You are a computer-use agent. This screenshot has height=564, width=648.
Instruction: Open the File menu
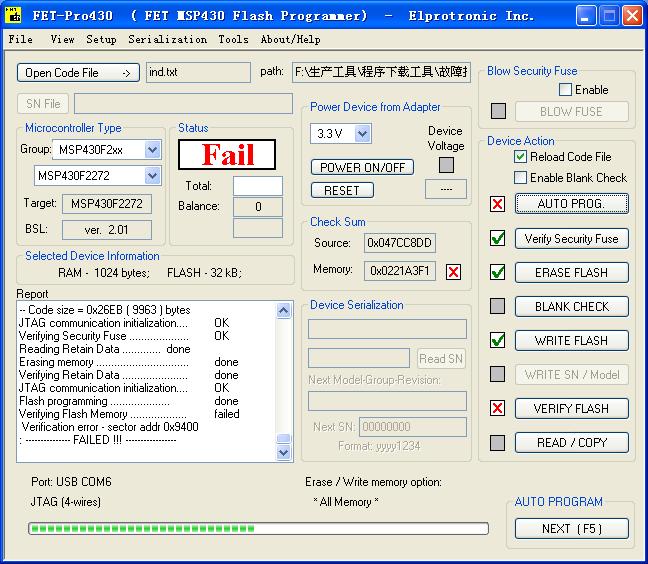click(x=20, y=39)
